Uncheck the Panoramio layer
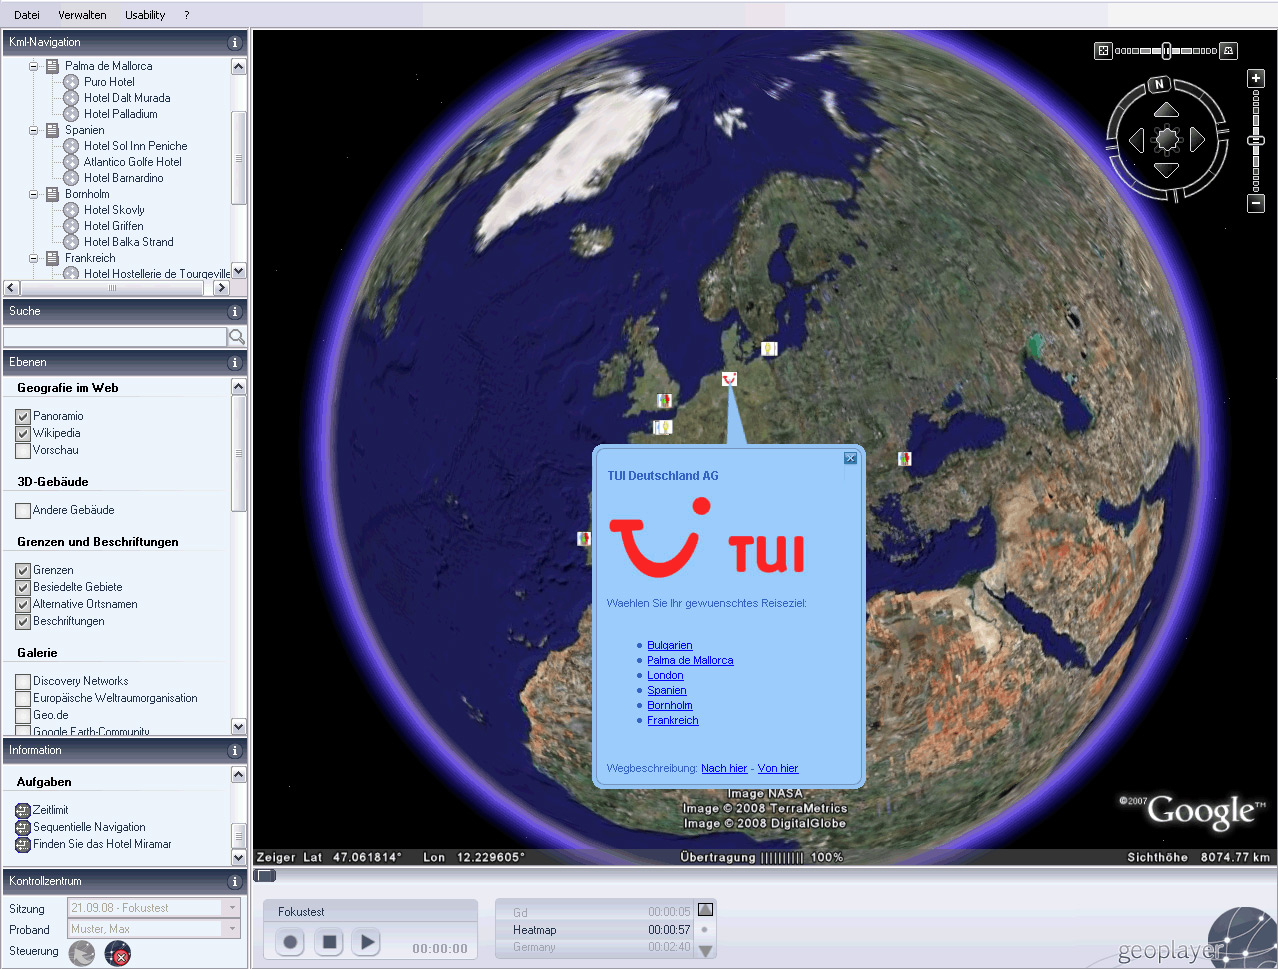The height and width of the screenshot is (969, 1278). point(23,416)
